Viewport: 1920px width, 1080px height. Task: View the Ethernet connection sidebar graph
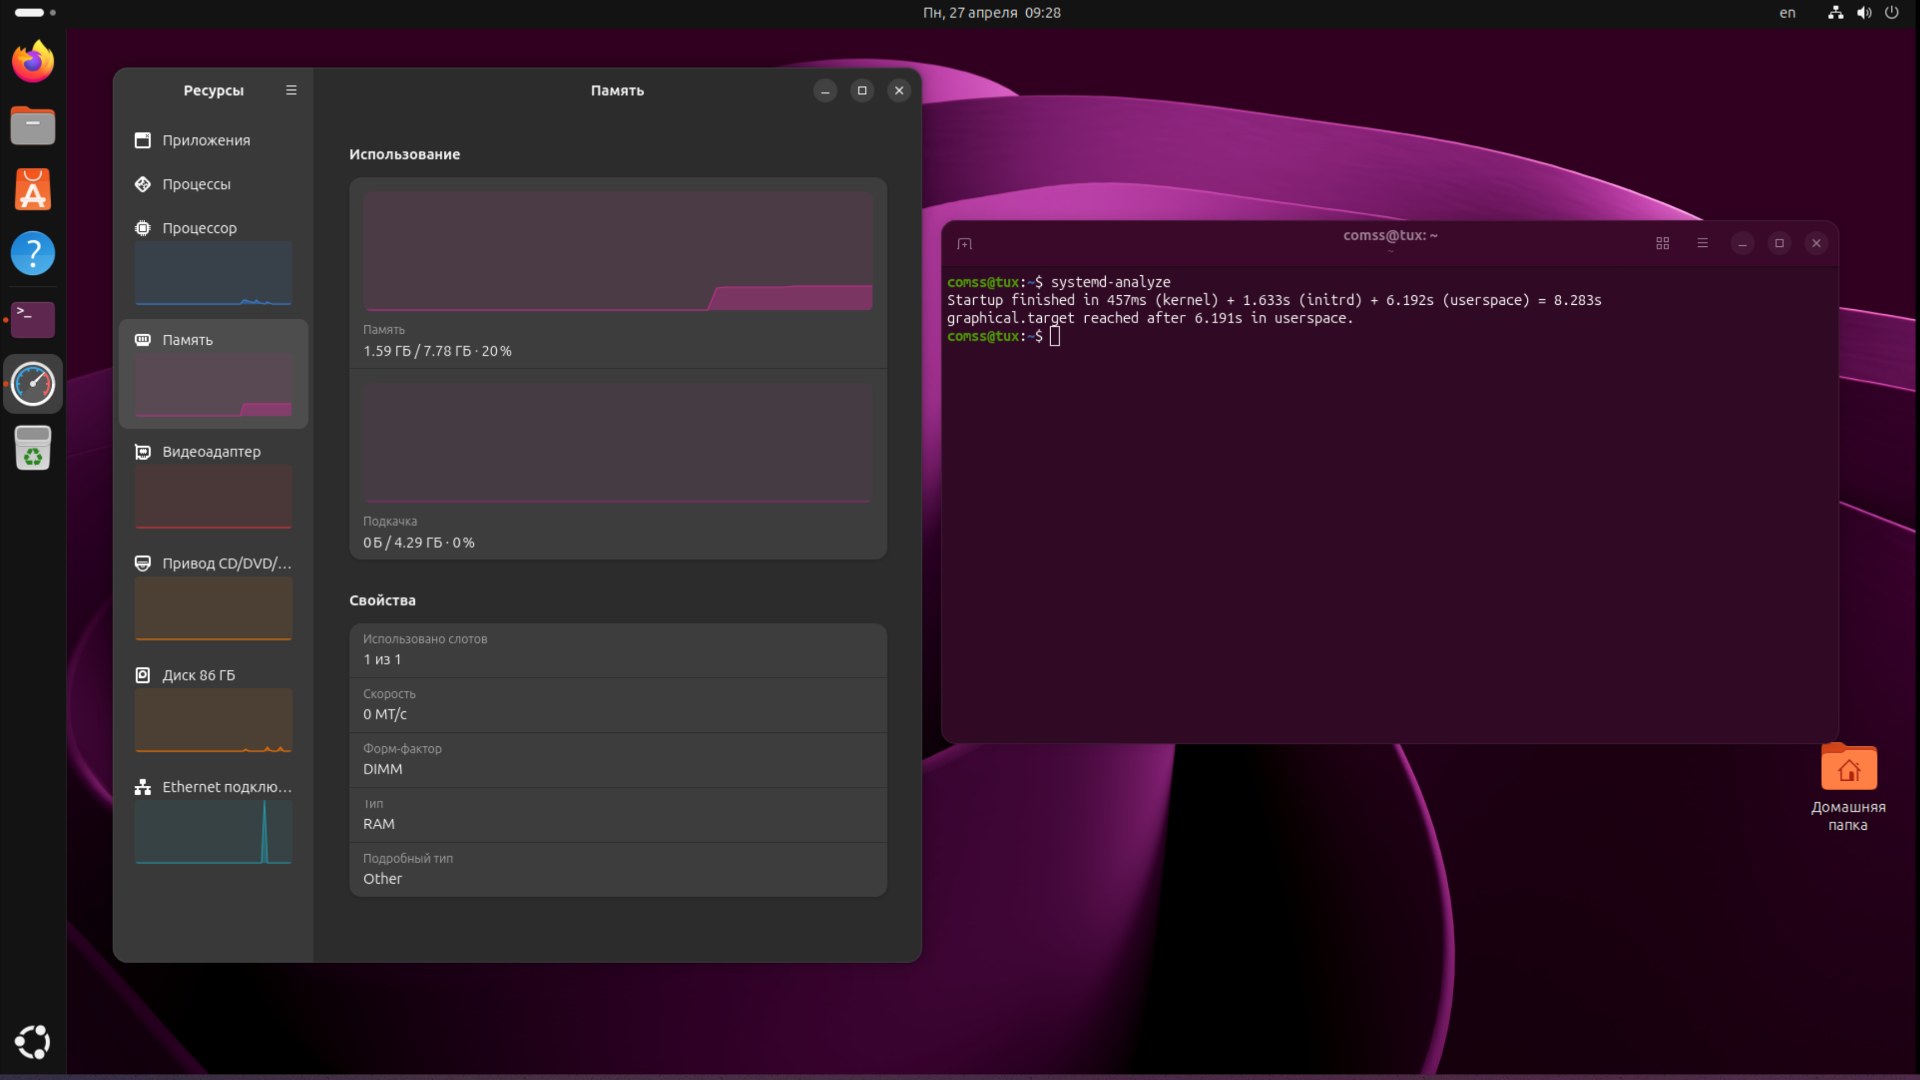[213, 831]
